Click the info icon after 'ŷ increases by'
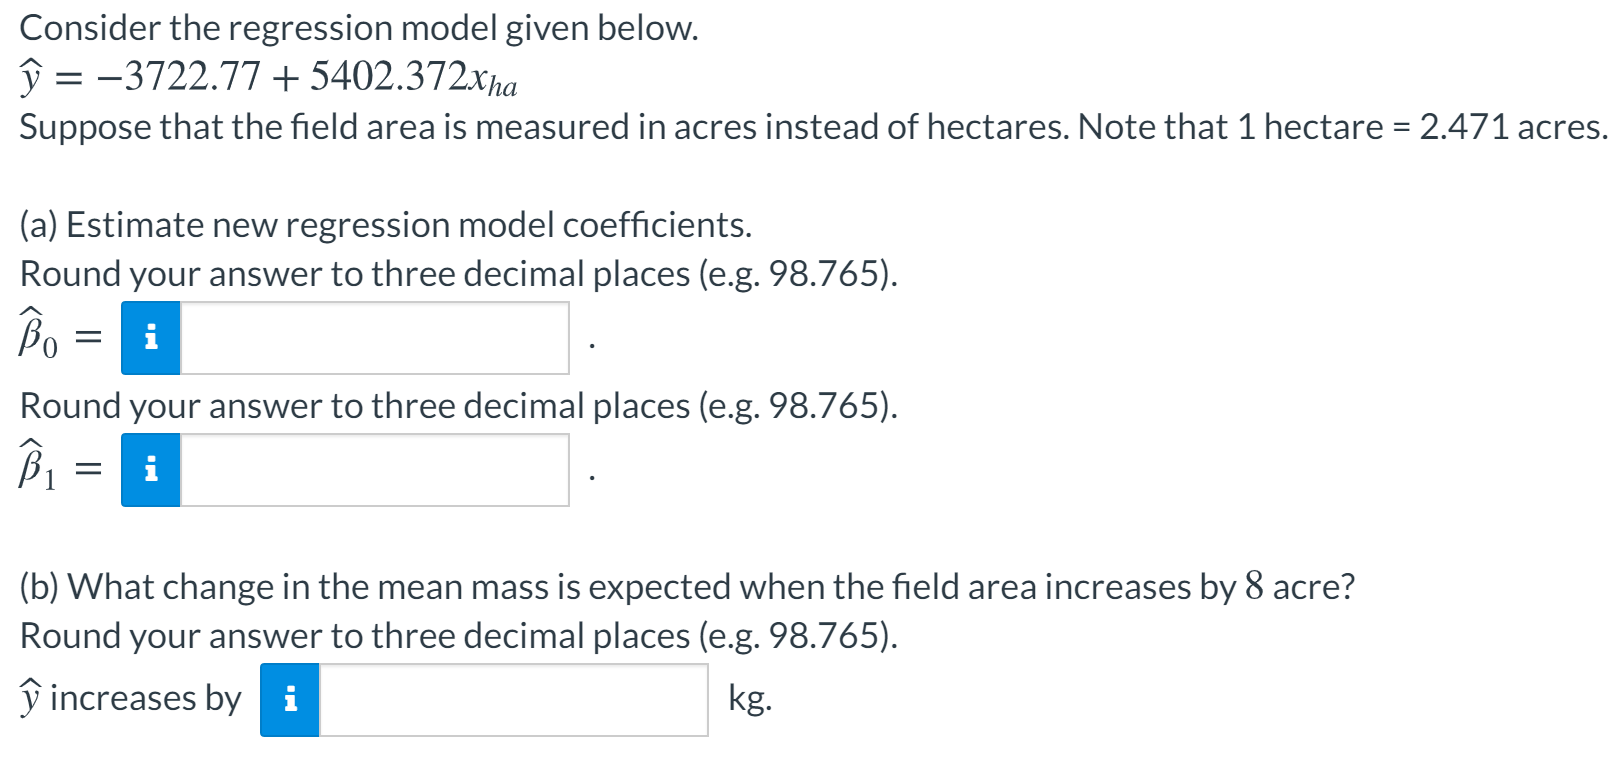 pyautogui.click(x=290, y=700)
